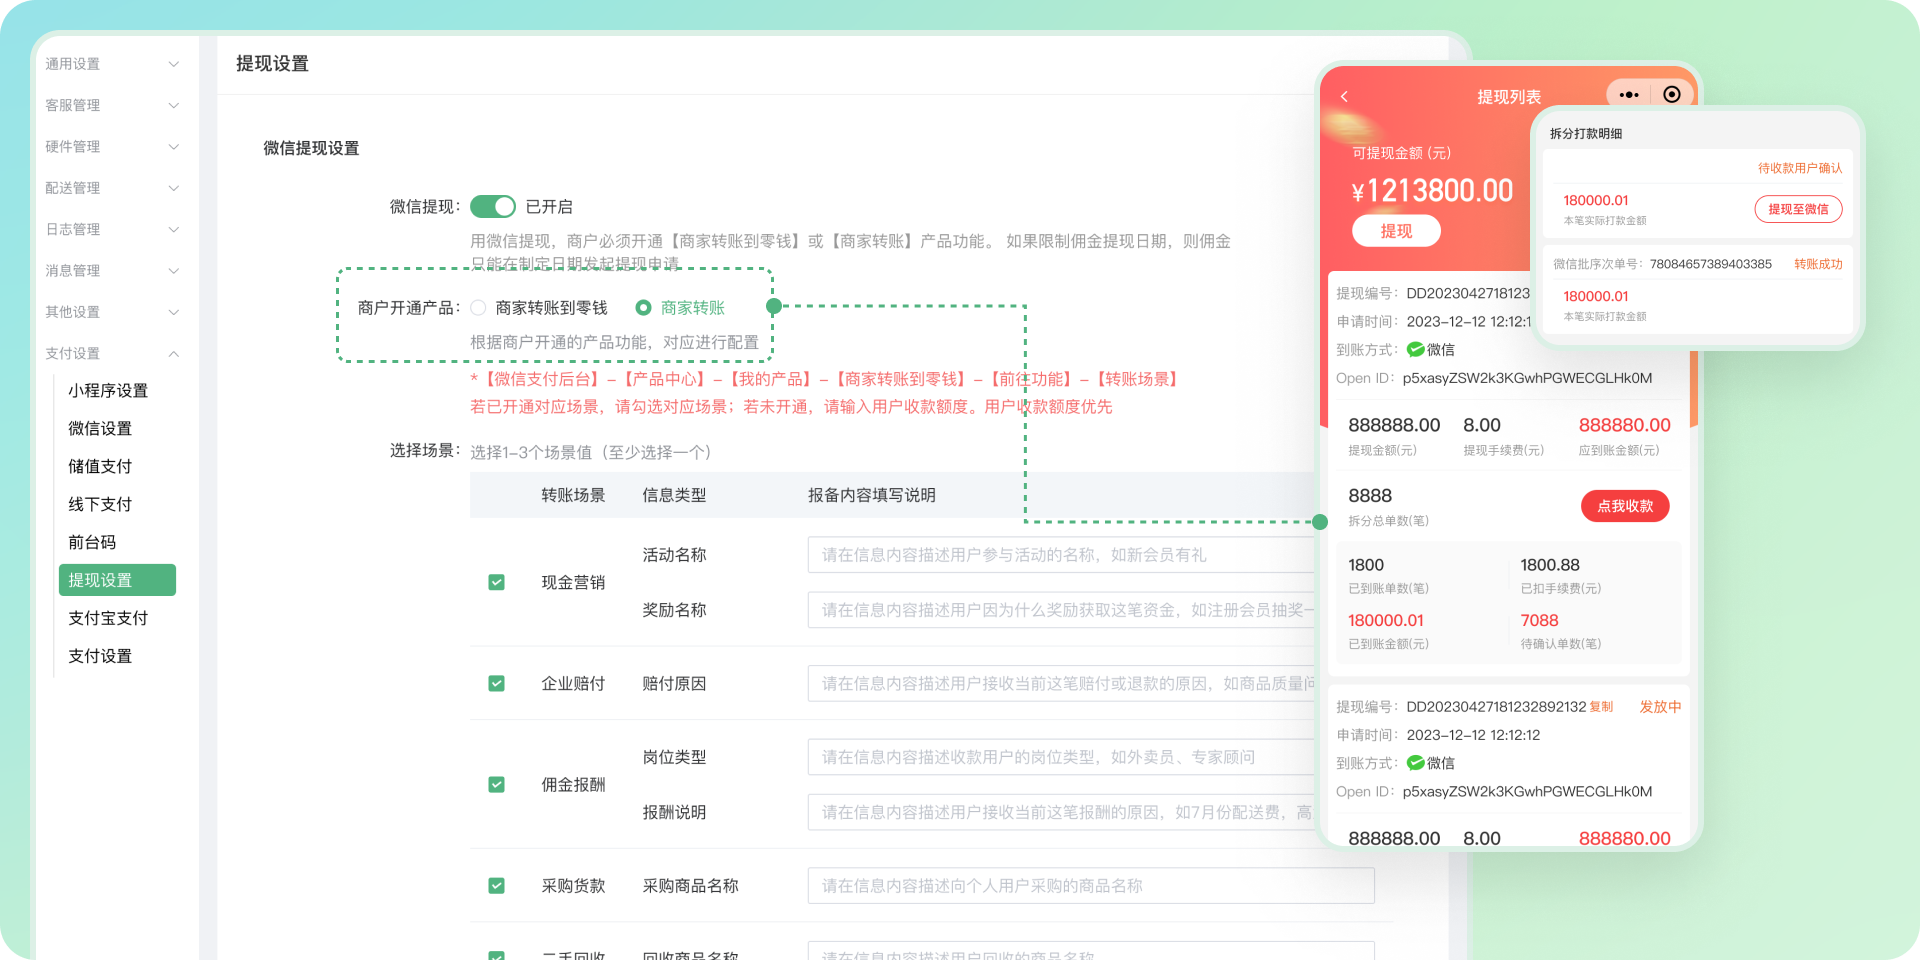Click the 待收款用户确认 status text
The width and height of the screenshot is (1920, 960).
tap(1800, 168)
